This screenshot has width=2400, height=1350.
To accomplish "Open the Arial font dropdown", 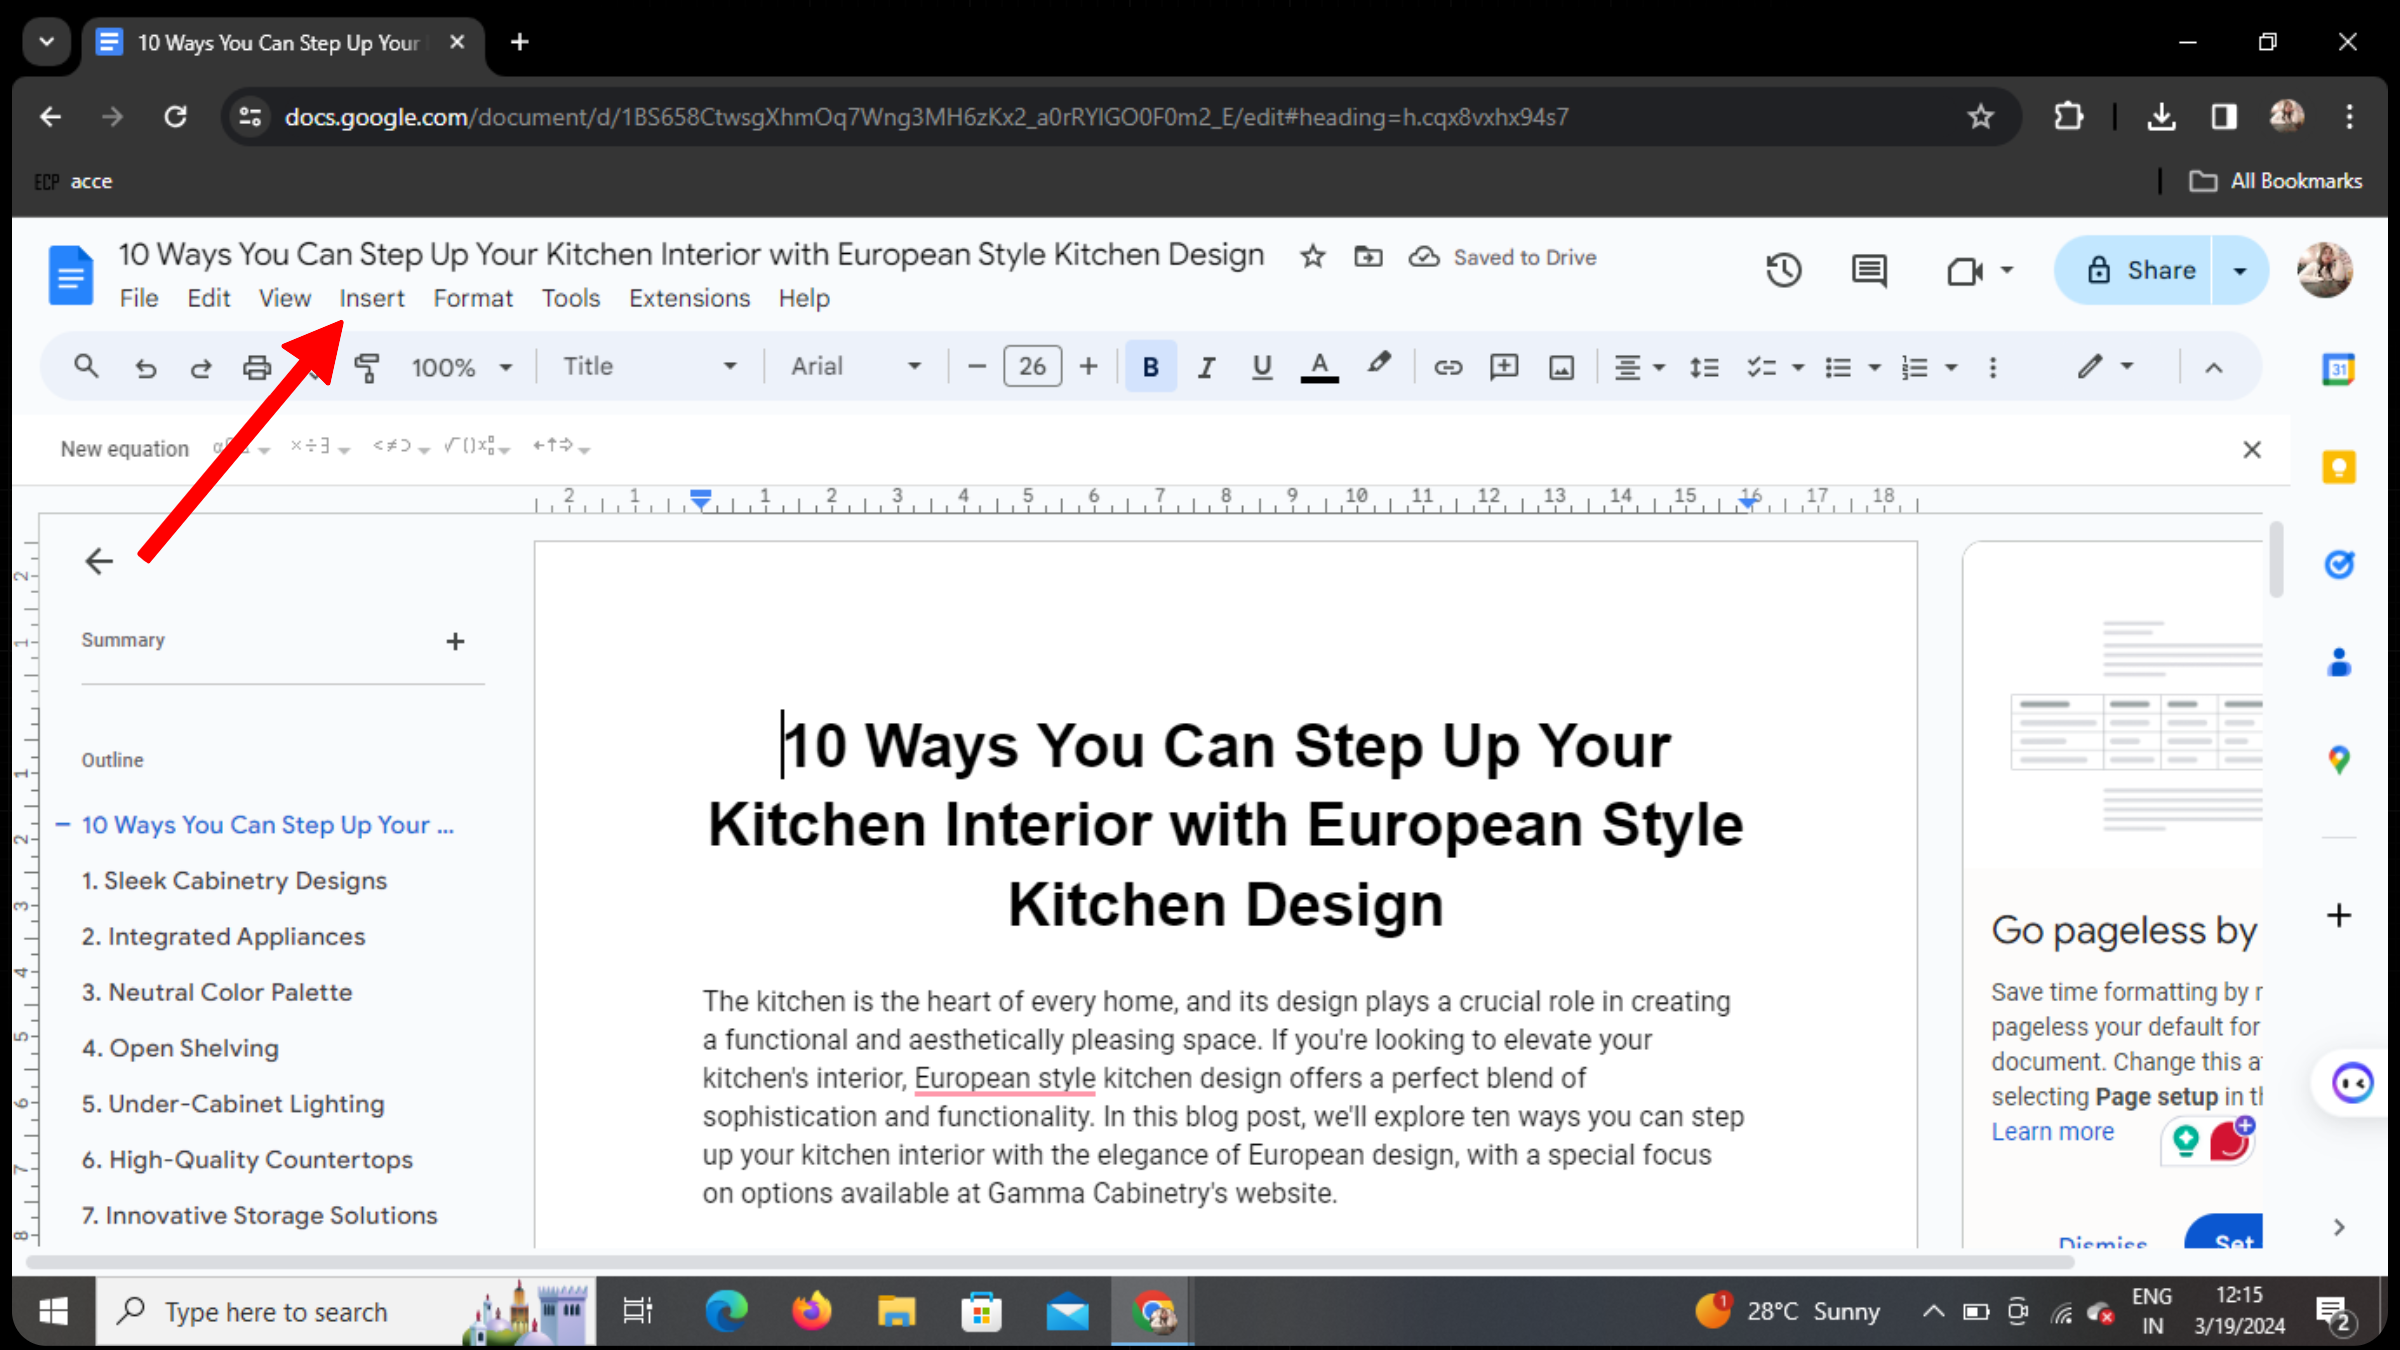I will point(855,367).
